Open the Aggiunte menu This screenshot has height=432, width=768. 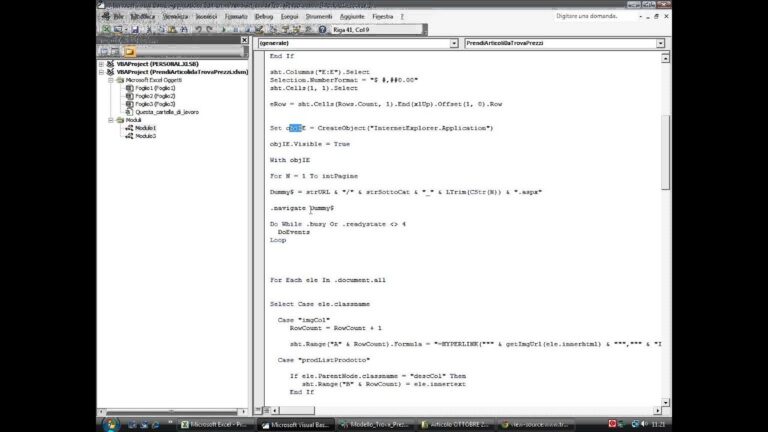[x=352, y=17]
